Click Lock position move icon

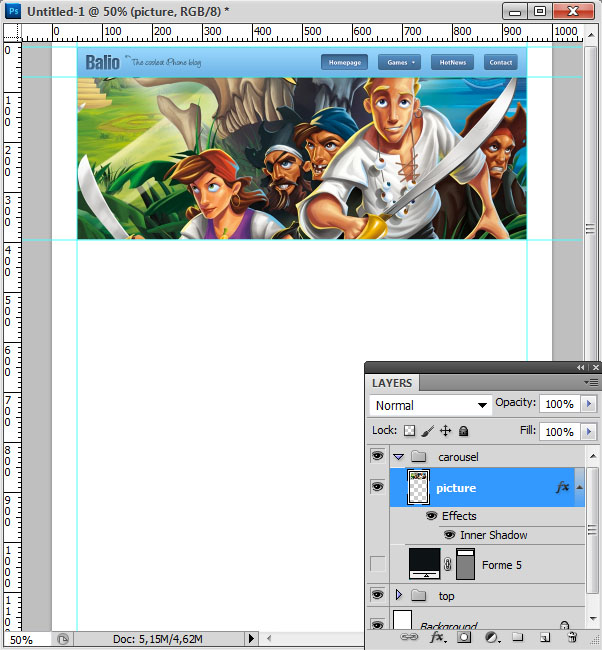(445, 431)
